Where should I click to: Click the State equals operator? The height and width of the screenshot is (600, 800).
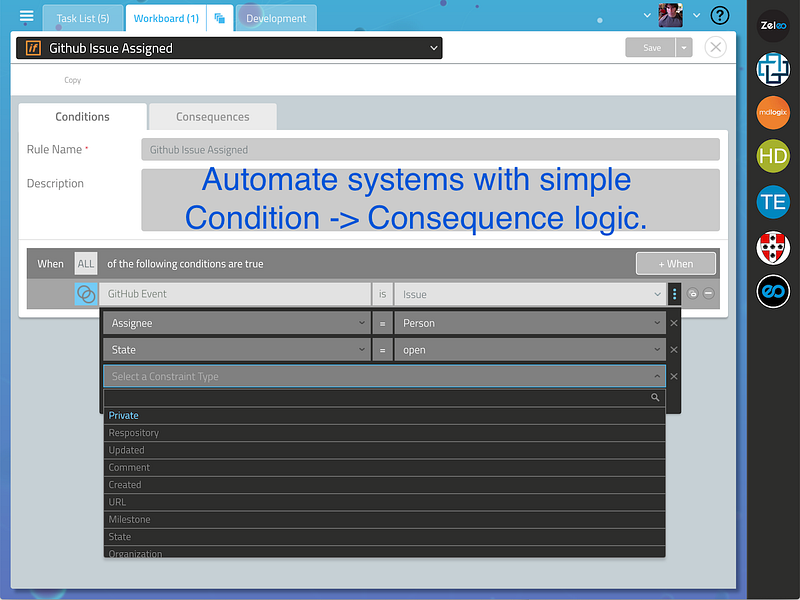(x=382, y=349)
